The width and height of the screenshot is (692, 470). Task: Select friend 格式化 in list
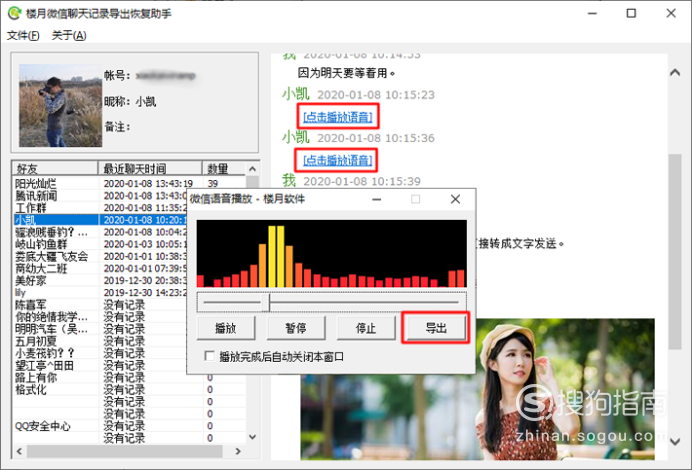[x=30, y=389]
